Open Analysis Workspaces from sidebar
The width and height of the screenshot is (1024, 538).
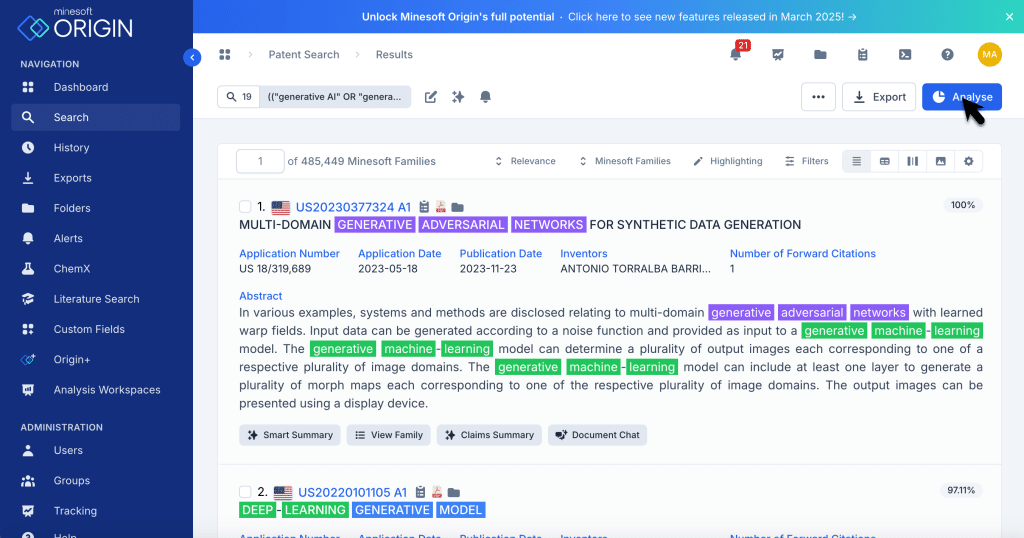click(x=106, y=390)
